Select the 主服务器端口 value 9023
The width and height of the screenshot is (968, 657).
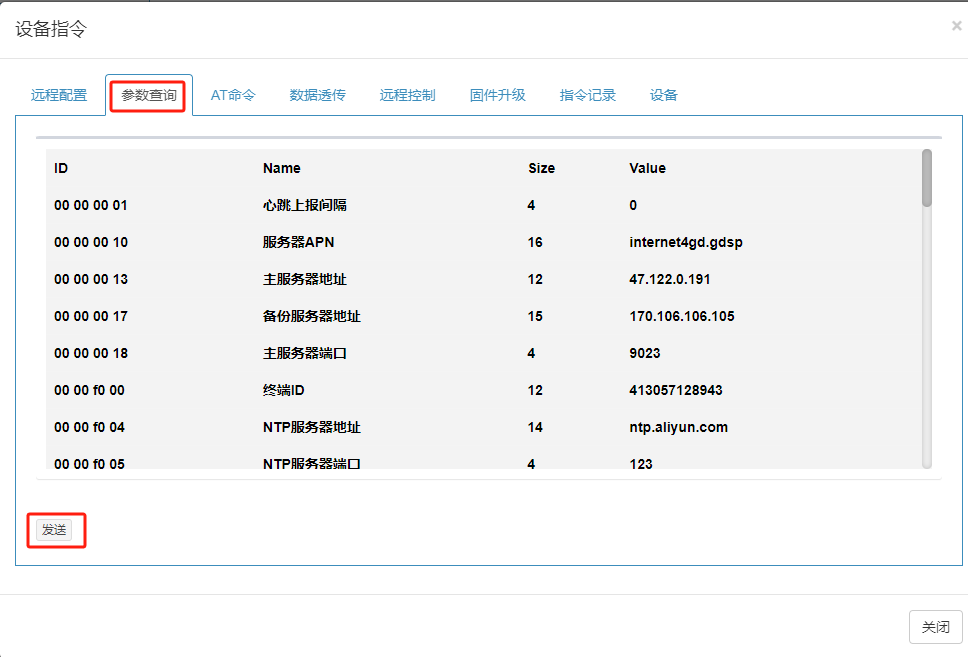(x=644, y=354)
